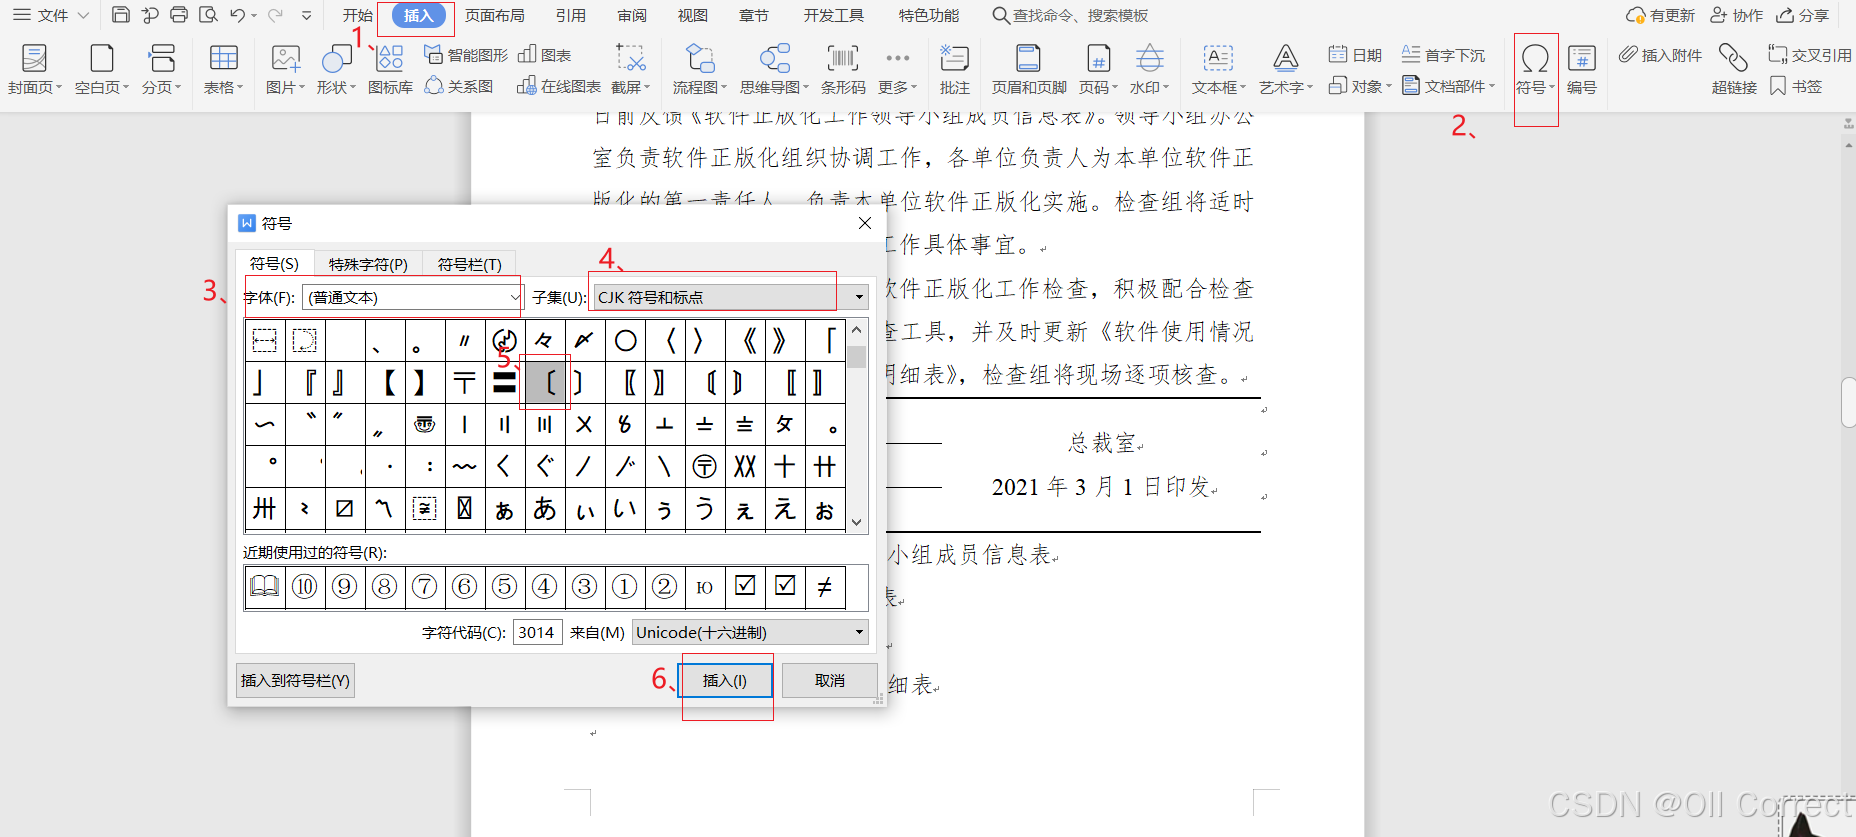Open the flowchart (流程图) tool

pos(700,69)
